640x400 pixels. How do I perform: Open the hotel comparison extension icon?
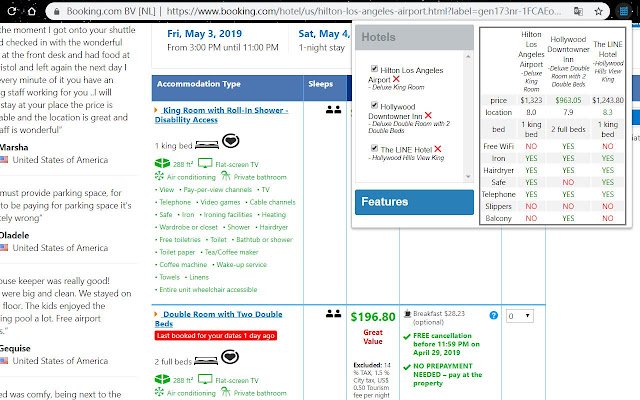[623, 11]
